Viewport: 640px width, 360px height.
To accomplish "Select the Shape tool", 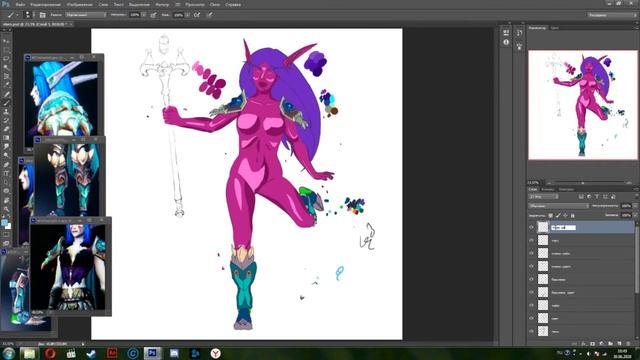I will click(6, 191).
